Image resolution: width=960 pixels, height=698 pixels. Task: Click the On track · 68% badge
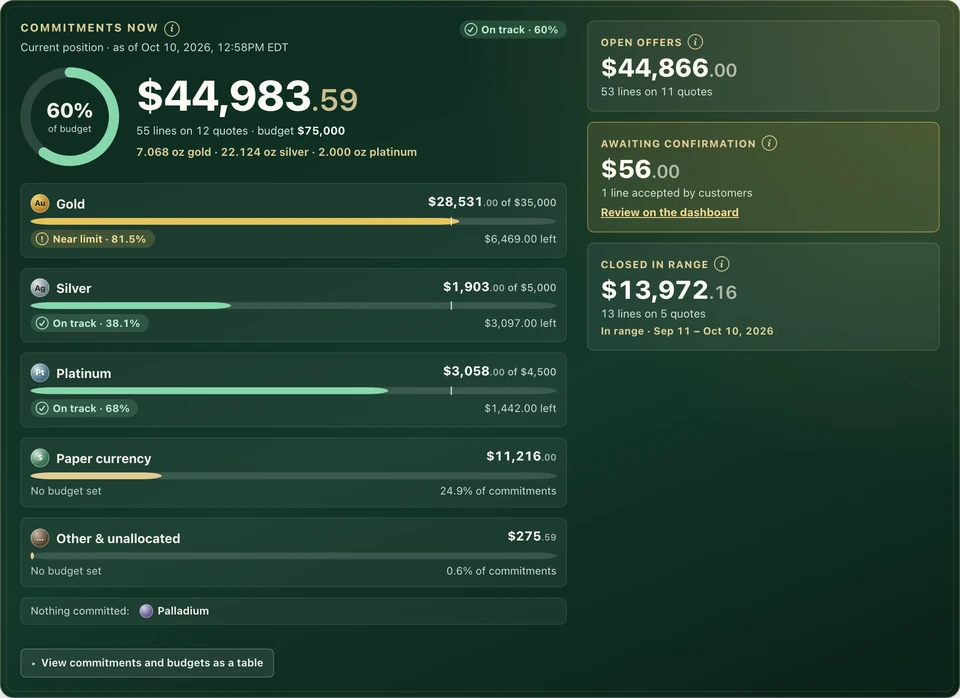point(84,408)
